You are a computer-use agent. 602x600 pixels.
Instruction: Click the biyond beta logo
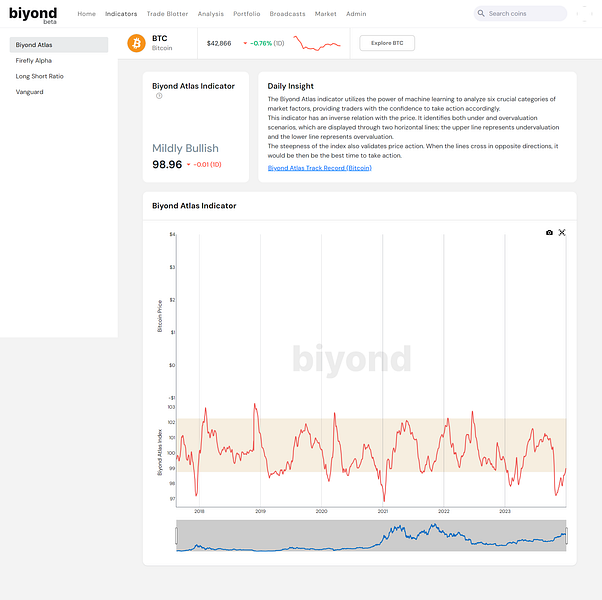coord(33,15)
